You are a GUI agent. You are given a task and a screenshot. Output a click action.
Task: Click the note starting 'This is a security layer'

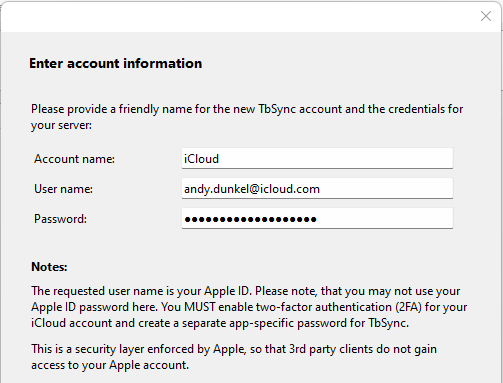(234, 357)
